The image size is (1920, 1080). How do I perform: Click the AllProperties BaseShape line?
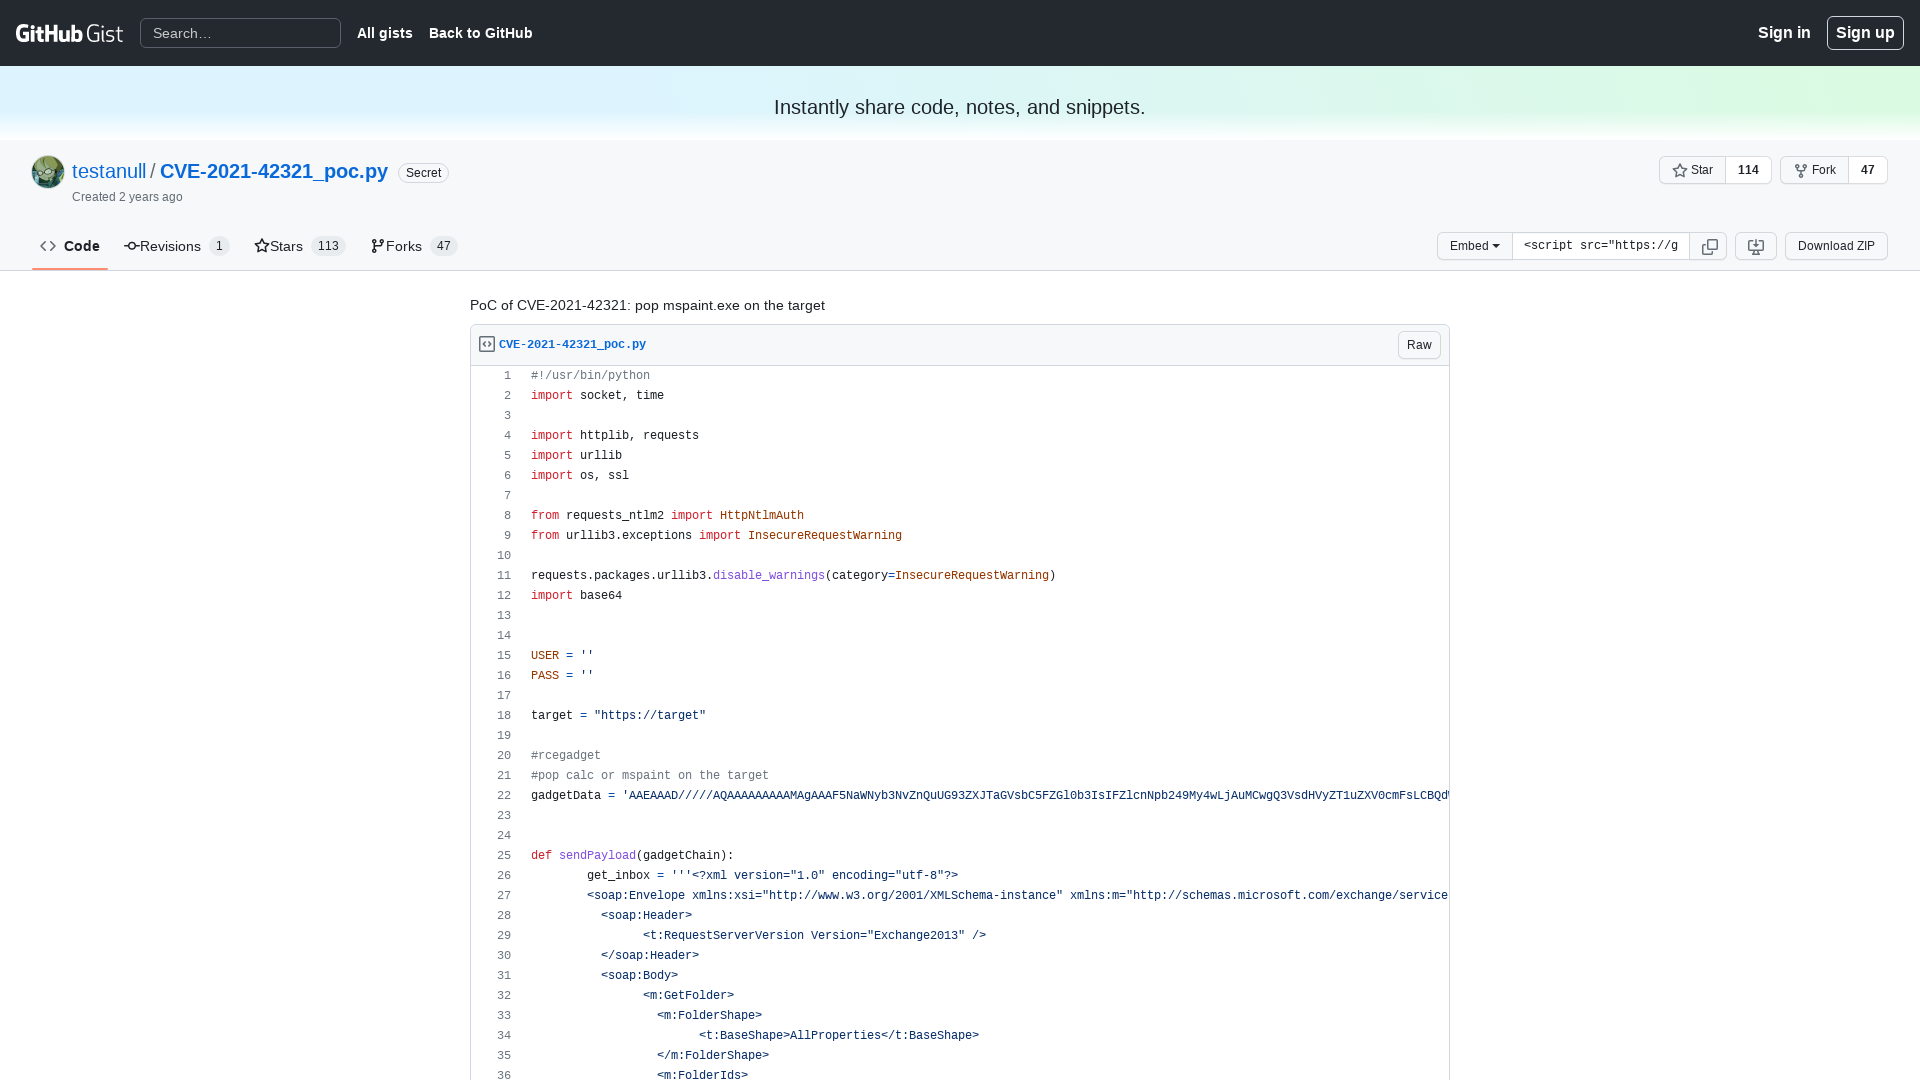pos(839,1036)
